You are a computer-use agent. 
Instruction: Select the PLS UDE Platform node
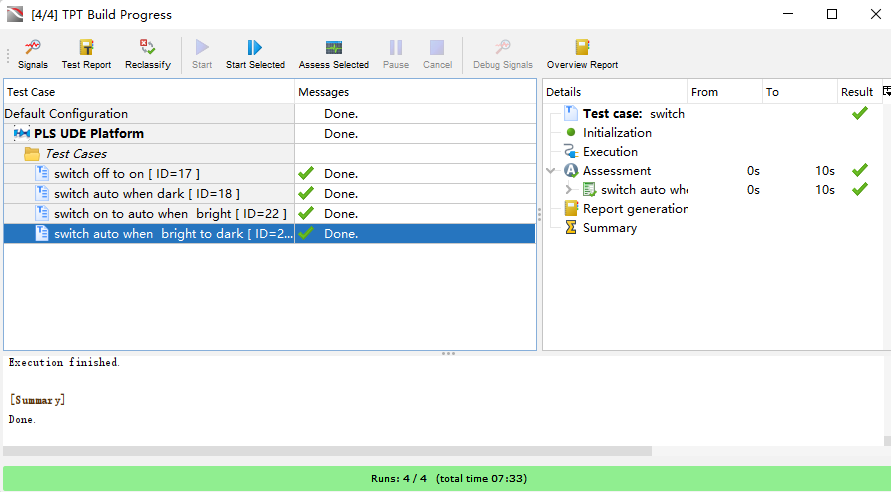tap(88, 134)
